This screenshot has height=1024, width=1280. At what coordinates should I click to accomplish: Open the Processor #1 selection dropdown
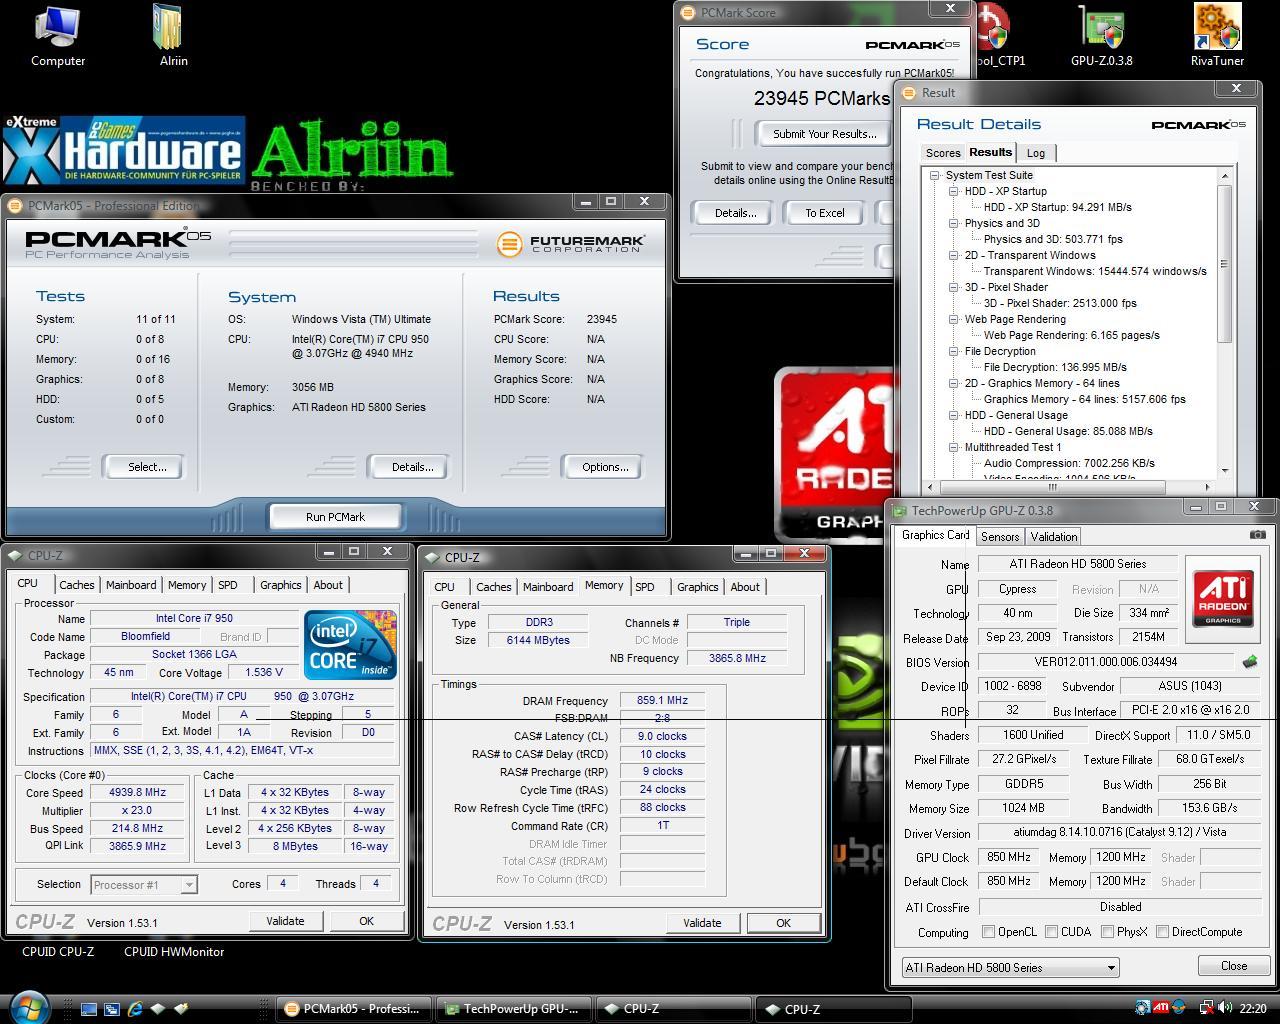[144, 884]
